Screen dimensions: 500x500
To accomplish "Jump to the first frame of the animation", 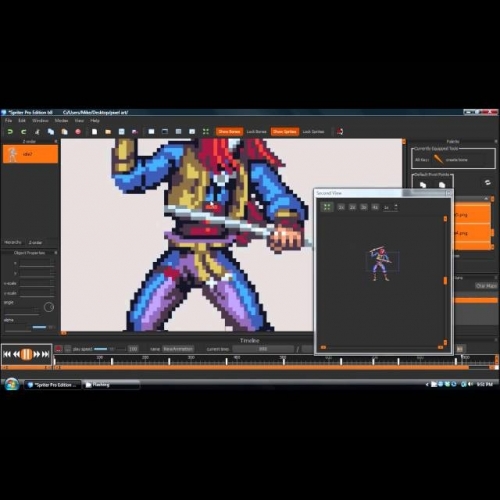I will click(x=7, y=354).
